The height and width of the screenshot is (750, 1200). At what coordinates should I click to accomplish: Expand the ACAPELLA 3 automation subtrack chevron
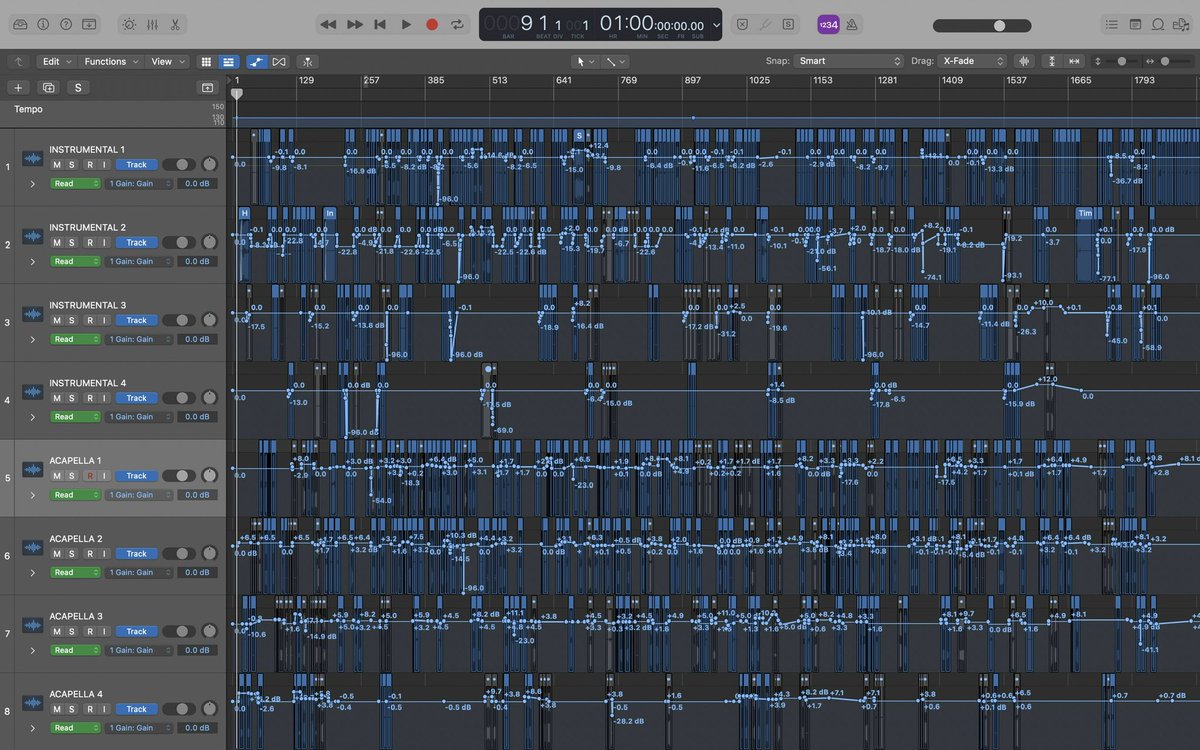pyautogui.click(x=33, y=650)
